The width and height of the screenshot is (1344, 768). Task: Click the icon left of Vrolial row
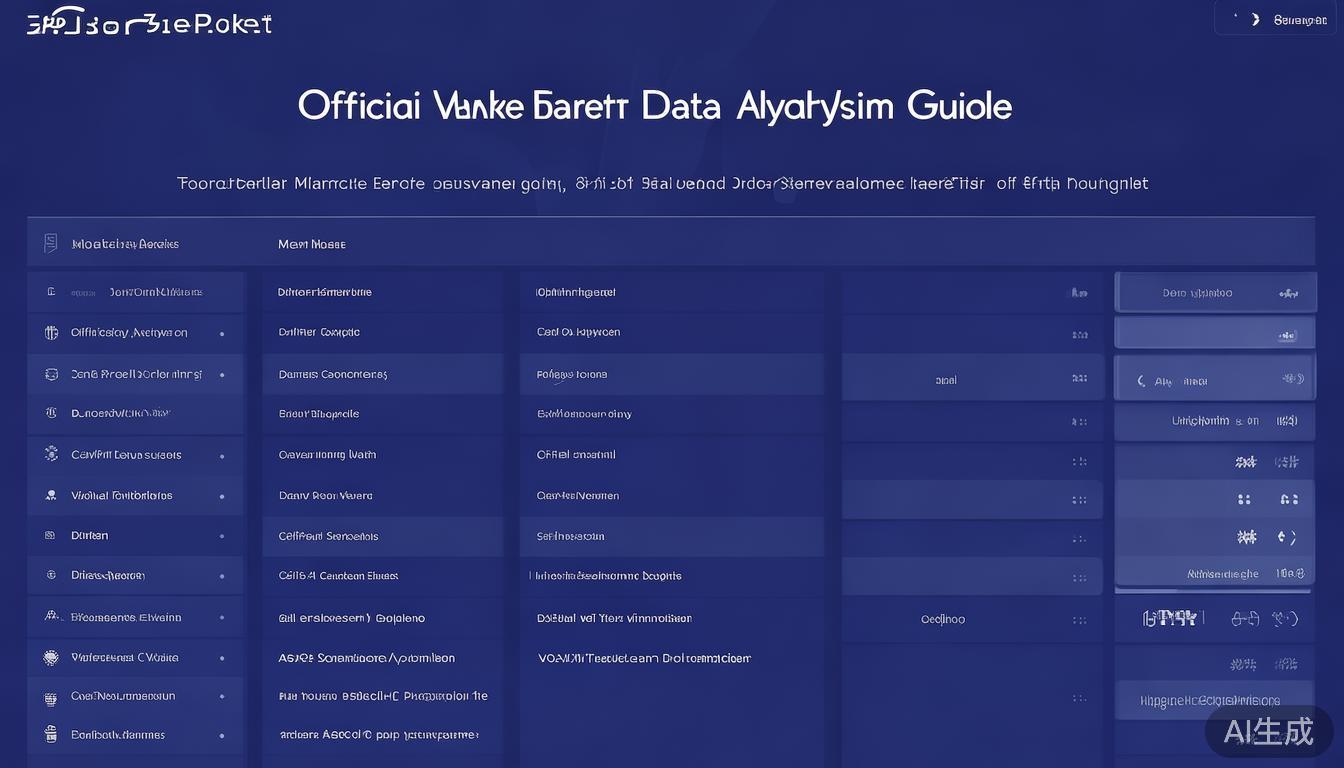[50, 495]
